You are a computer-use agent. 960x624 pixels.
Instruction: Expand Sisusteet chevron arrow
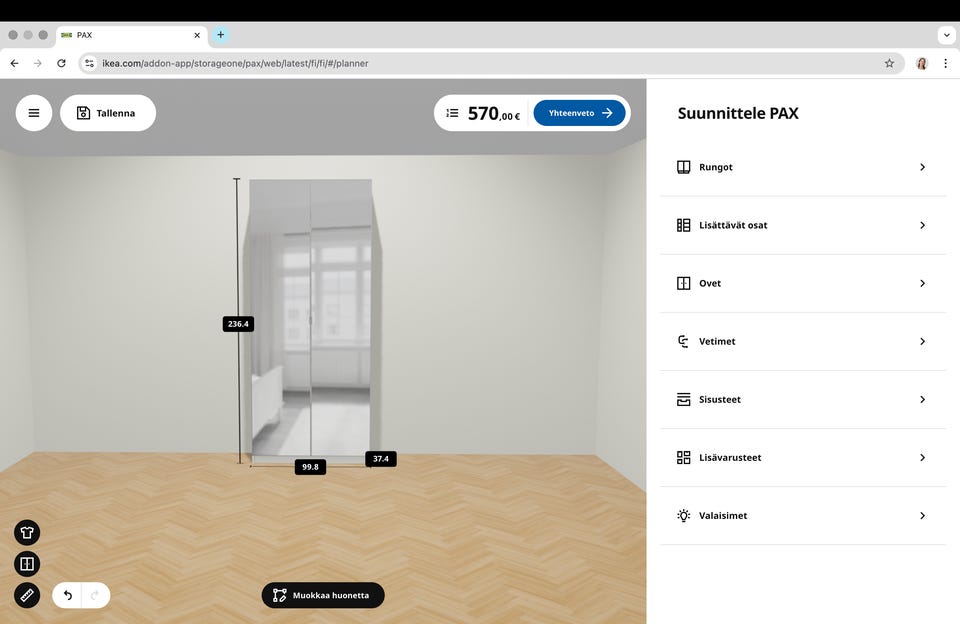click(922, 400)
